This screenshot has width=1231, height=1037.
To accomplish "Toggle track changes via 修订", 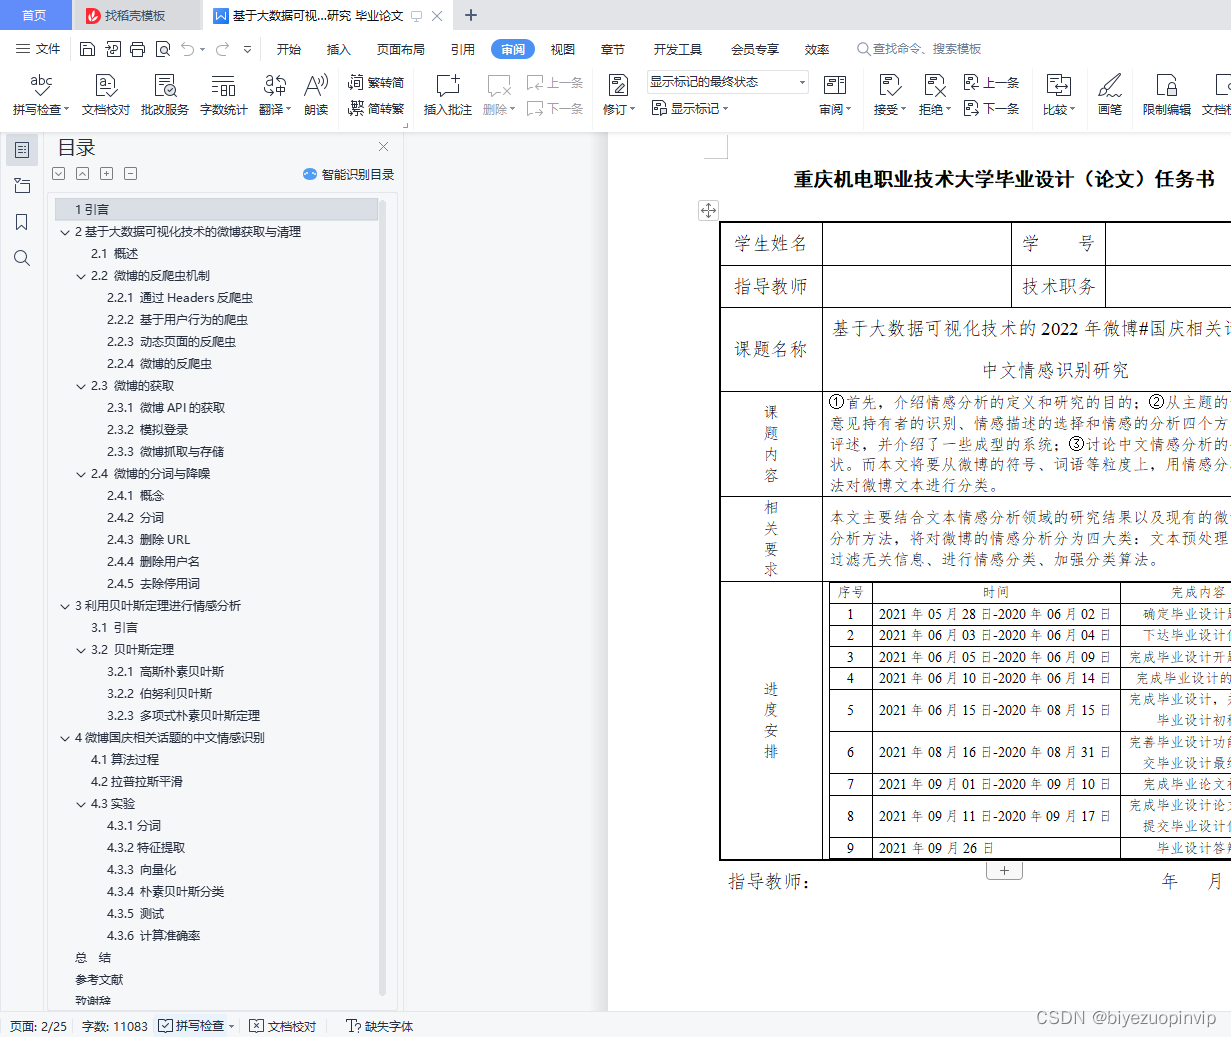I will pyautogui.click(x=617, y=94).
